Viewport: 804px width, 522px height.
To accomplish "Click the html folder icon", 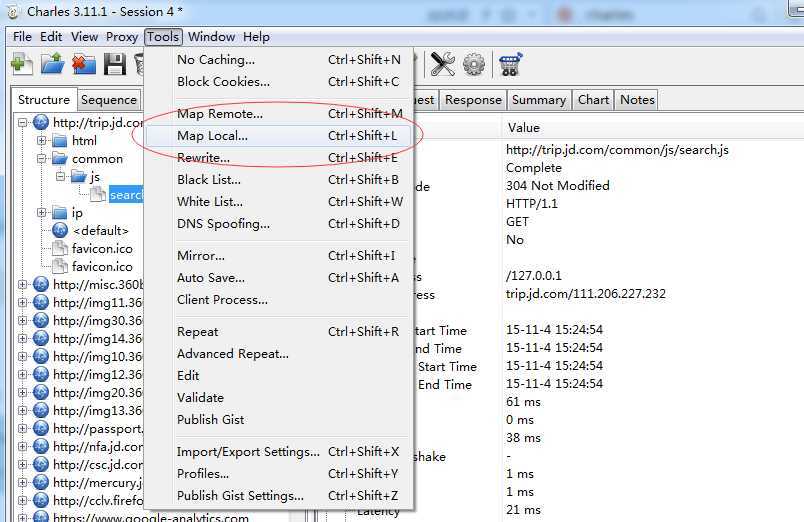I will tap(60, 140).
